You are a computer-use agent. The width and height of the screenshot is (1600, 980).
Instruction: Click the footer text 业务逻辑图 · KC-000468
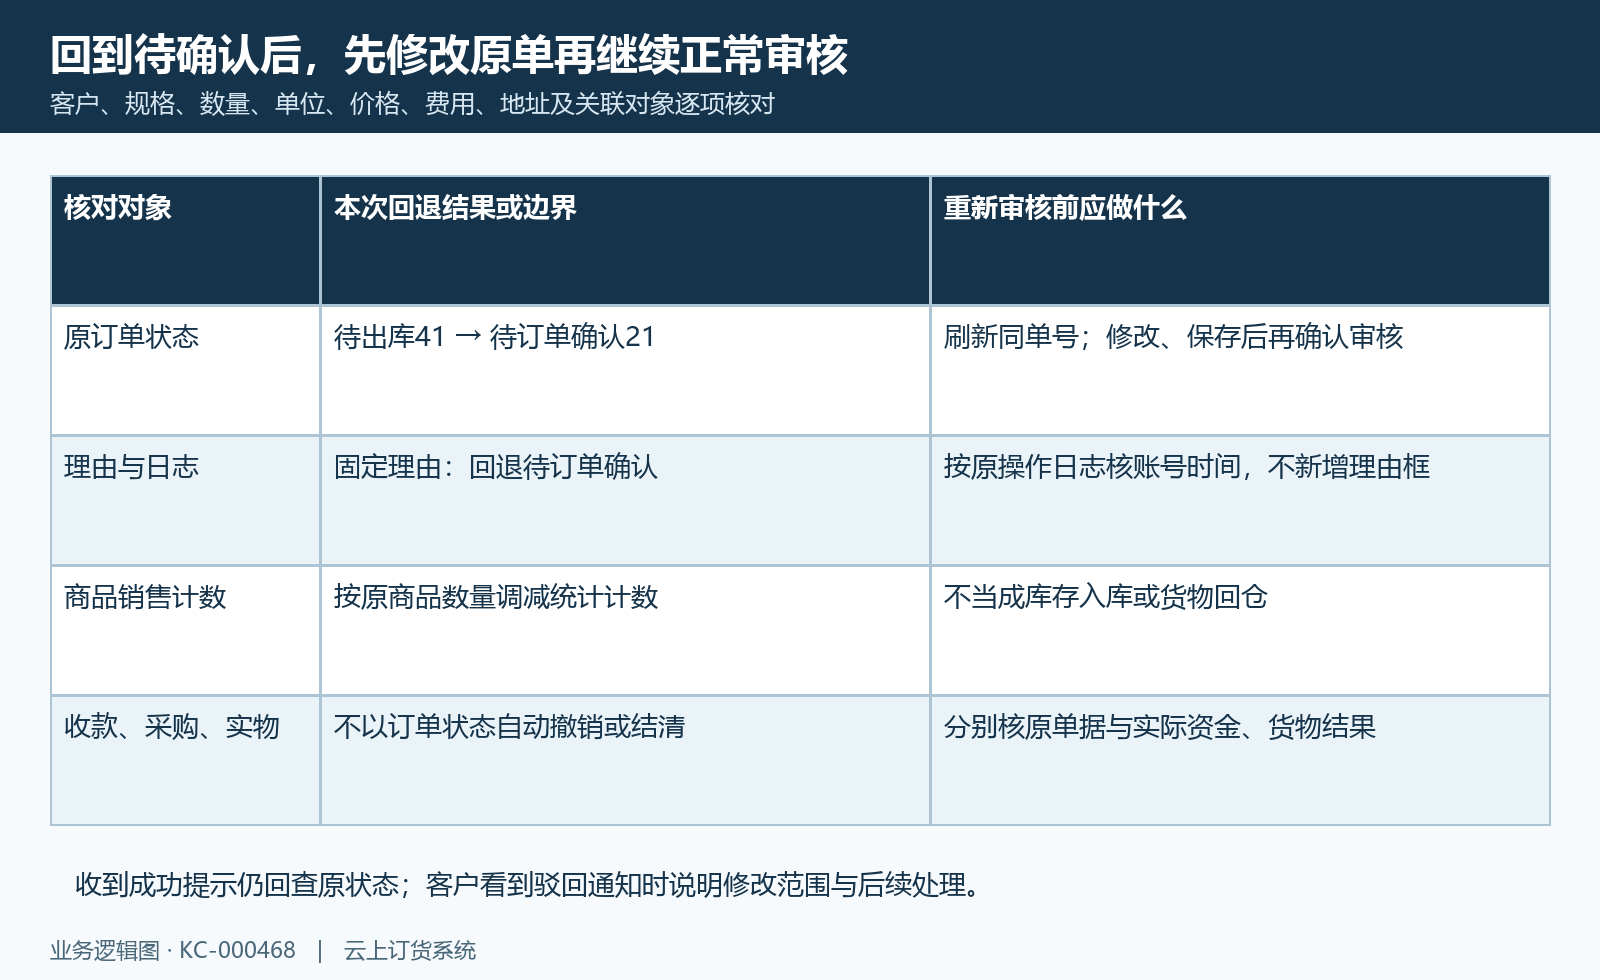pos(173,950)
